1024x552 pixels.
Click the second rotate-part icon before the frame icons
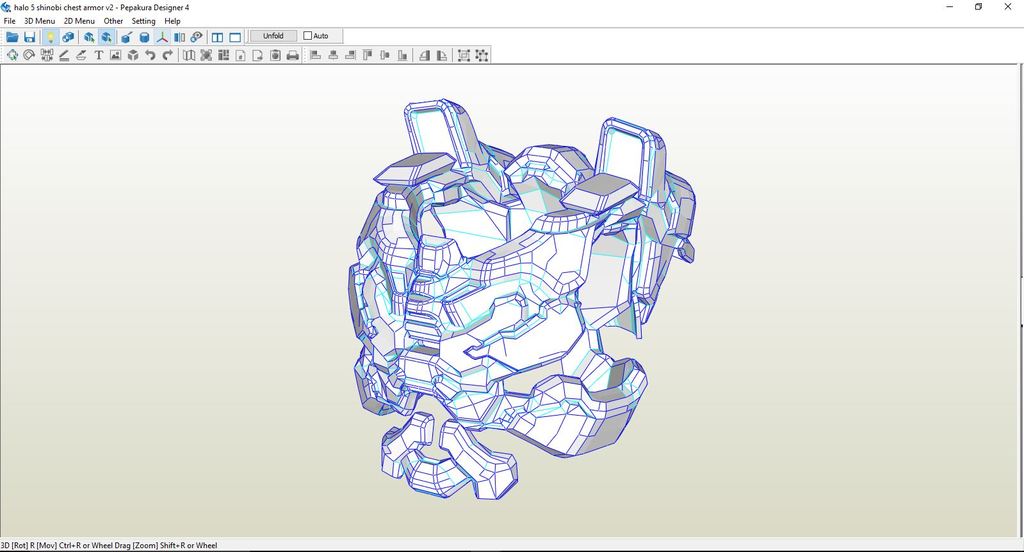click(x=442, y=56)
